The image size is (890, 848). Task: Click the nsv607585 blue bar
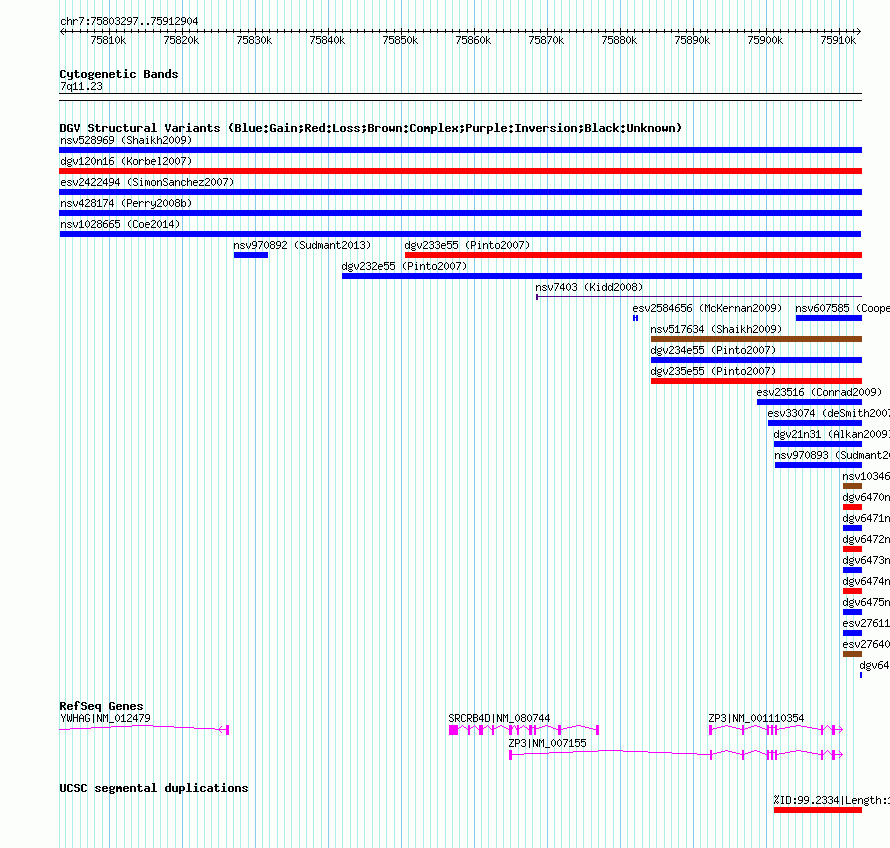click(829, 318)
